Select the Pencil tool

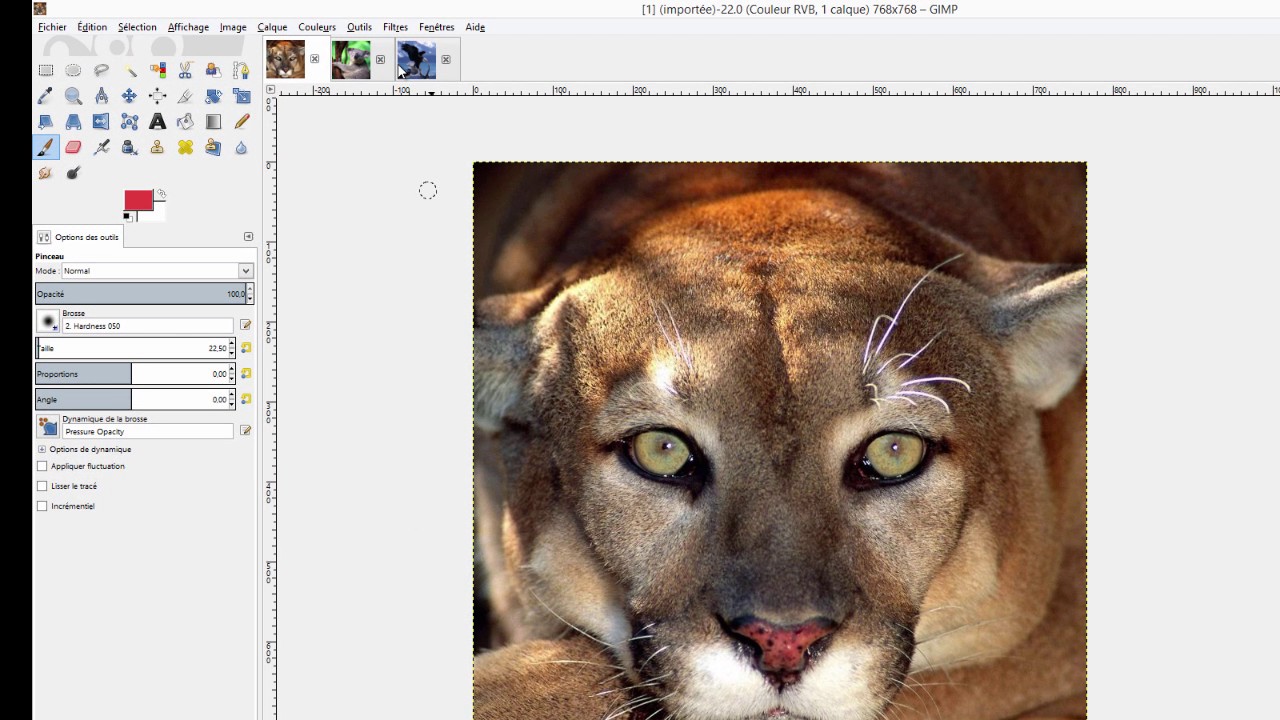click(241, 122)
